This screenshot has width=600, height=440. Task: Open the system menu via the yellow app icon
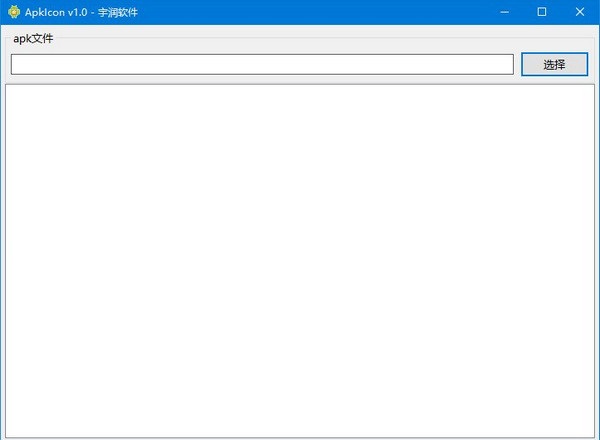pyautogui.click(x=13, y=12)
